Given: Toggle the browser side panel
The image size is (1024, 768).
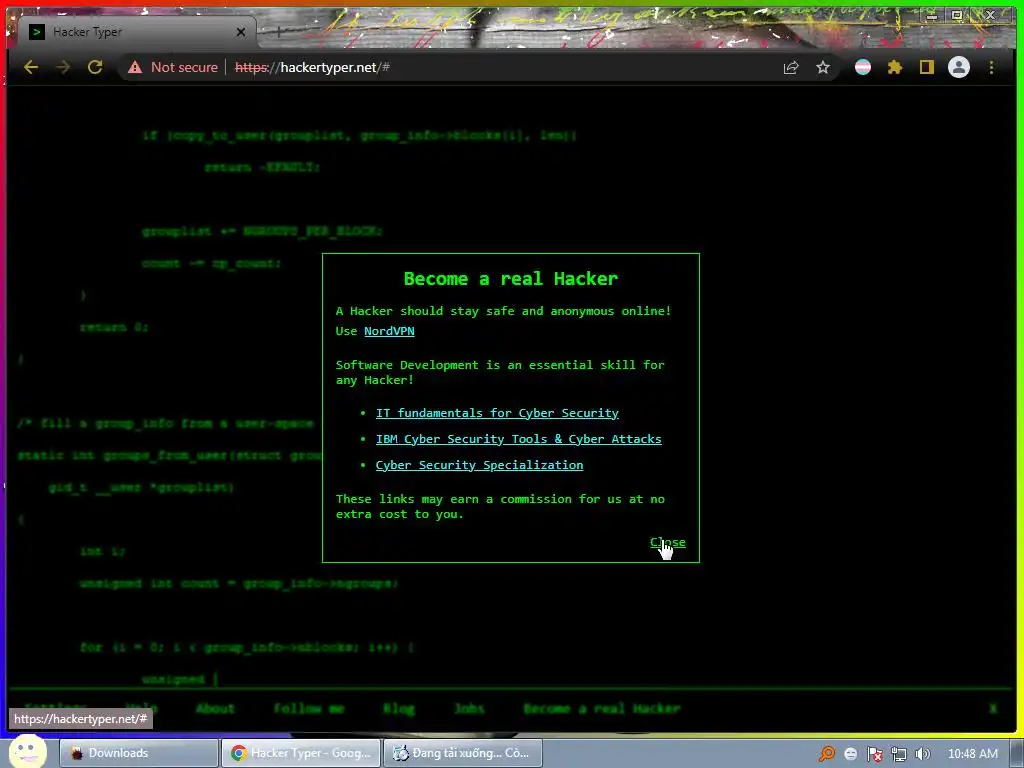Looking at the screenshot, I should pyautogui.click(x=927, y=67).
